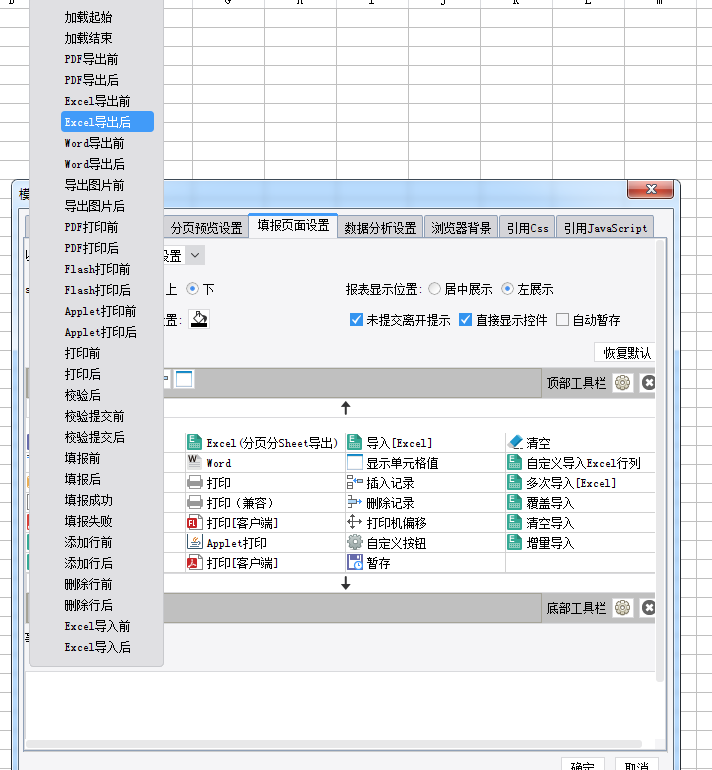Uncheck 未提交离开提示 checkbox
712x770 pixels.
(356, 320)
